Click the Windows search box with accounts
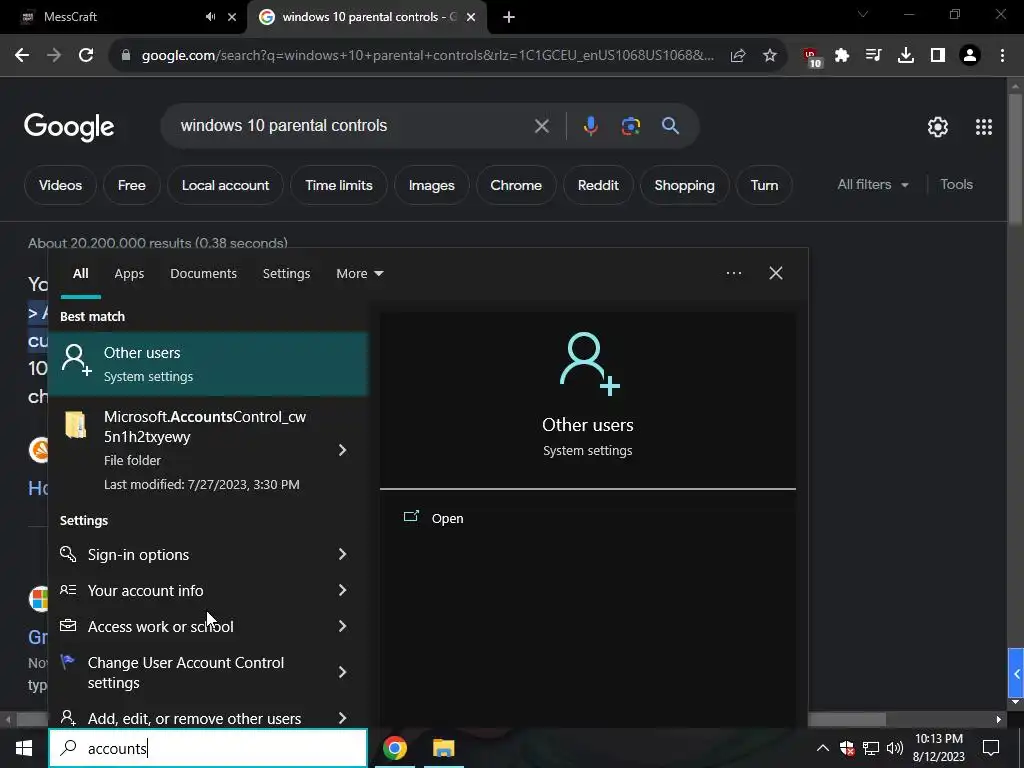Image resolution: width=1024 pixels, height=768 pixels. [208, 748]
